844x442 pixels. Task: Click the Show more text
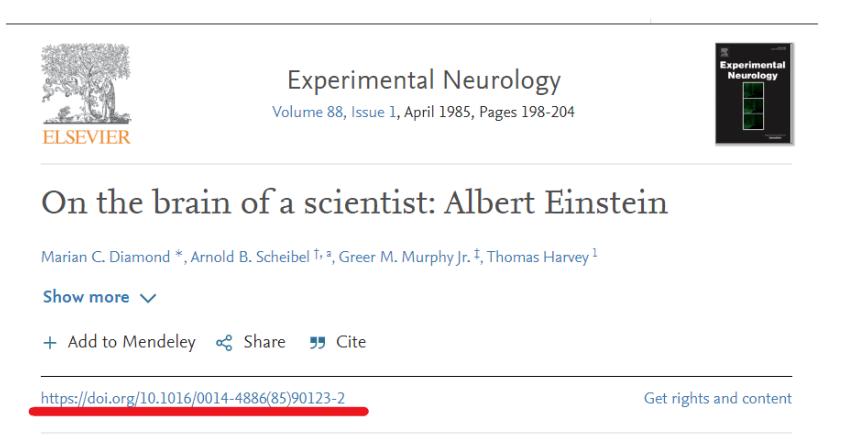[86, 297]
